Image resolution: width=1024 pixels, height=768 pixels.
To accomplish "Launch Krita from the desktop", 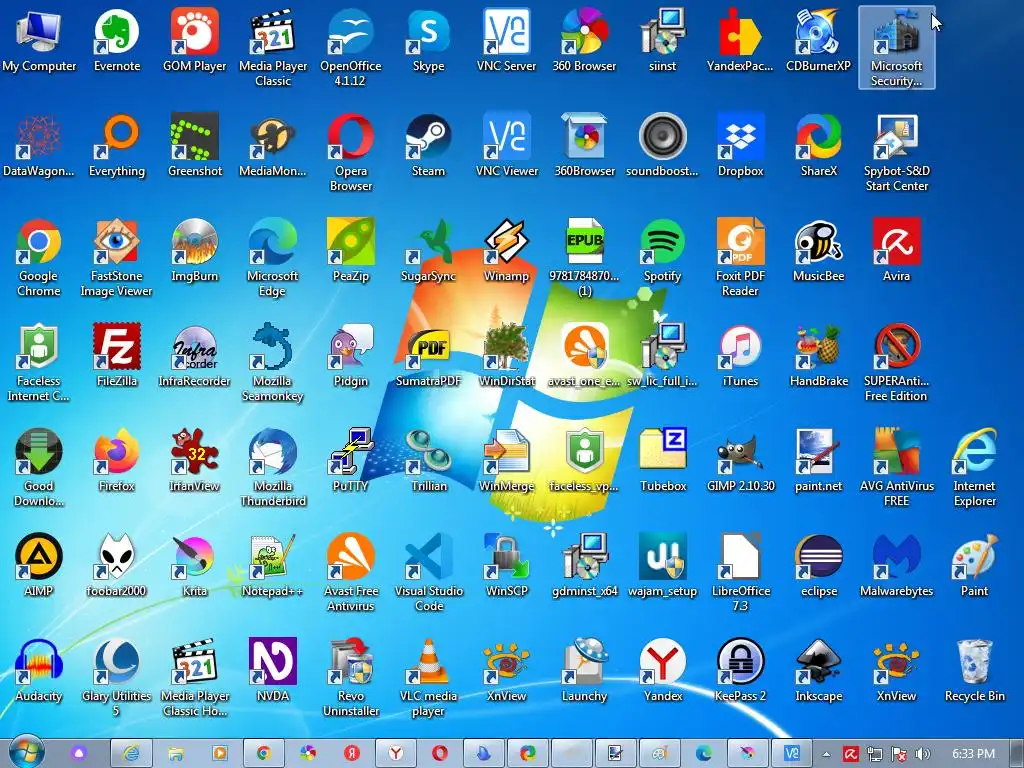I will 195,566.
